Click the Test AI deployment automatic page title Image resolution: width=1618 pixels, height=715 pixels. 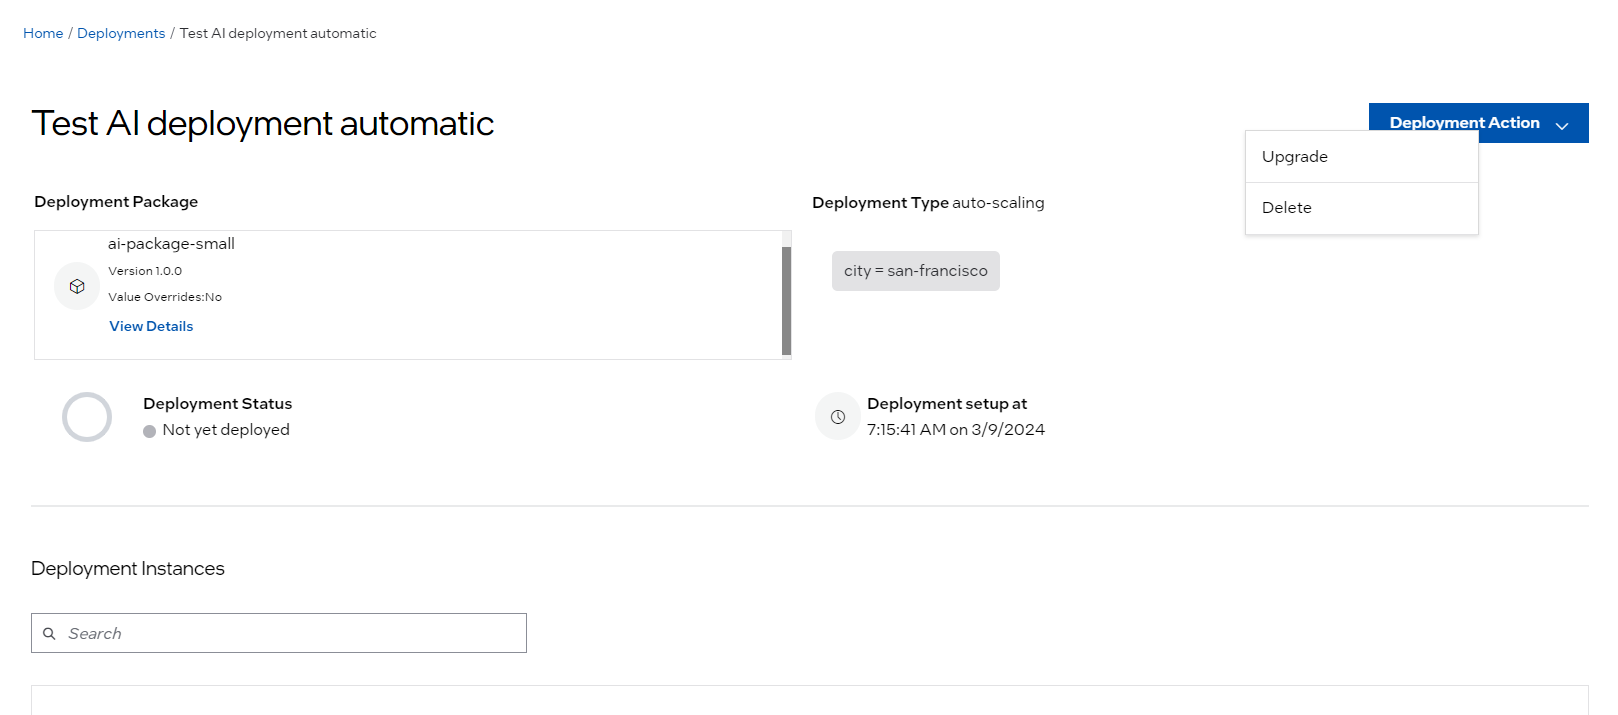click(x=263, y=124)
